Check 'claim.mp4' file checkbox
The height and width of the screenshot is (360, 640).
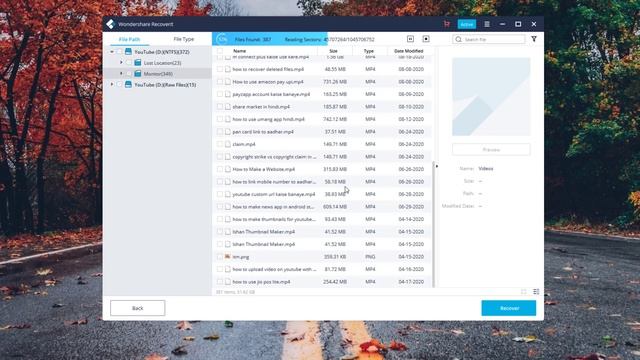pos(220,144)
